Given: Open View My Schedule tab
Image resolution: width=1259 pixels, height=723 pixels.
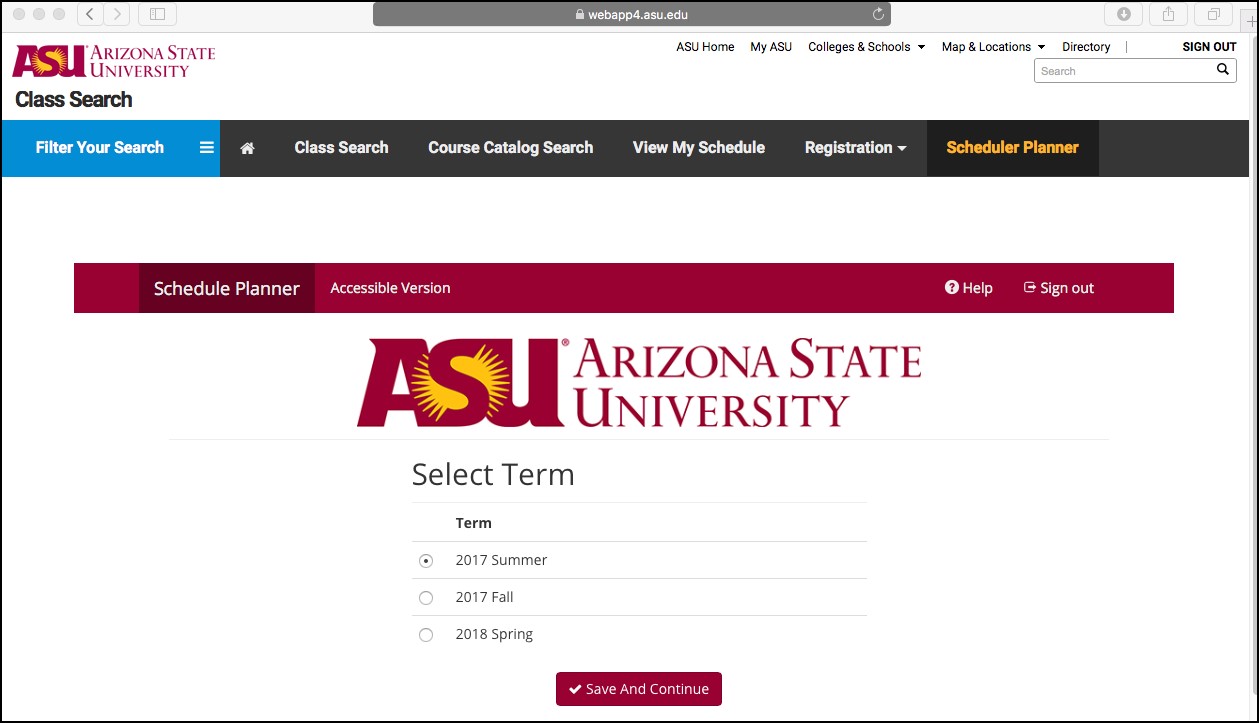Looking at the screenshot, I should [x=698, y=148].
